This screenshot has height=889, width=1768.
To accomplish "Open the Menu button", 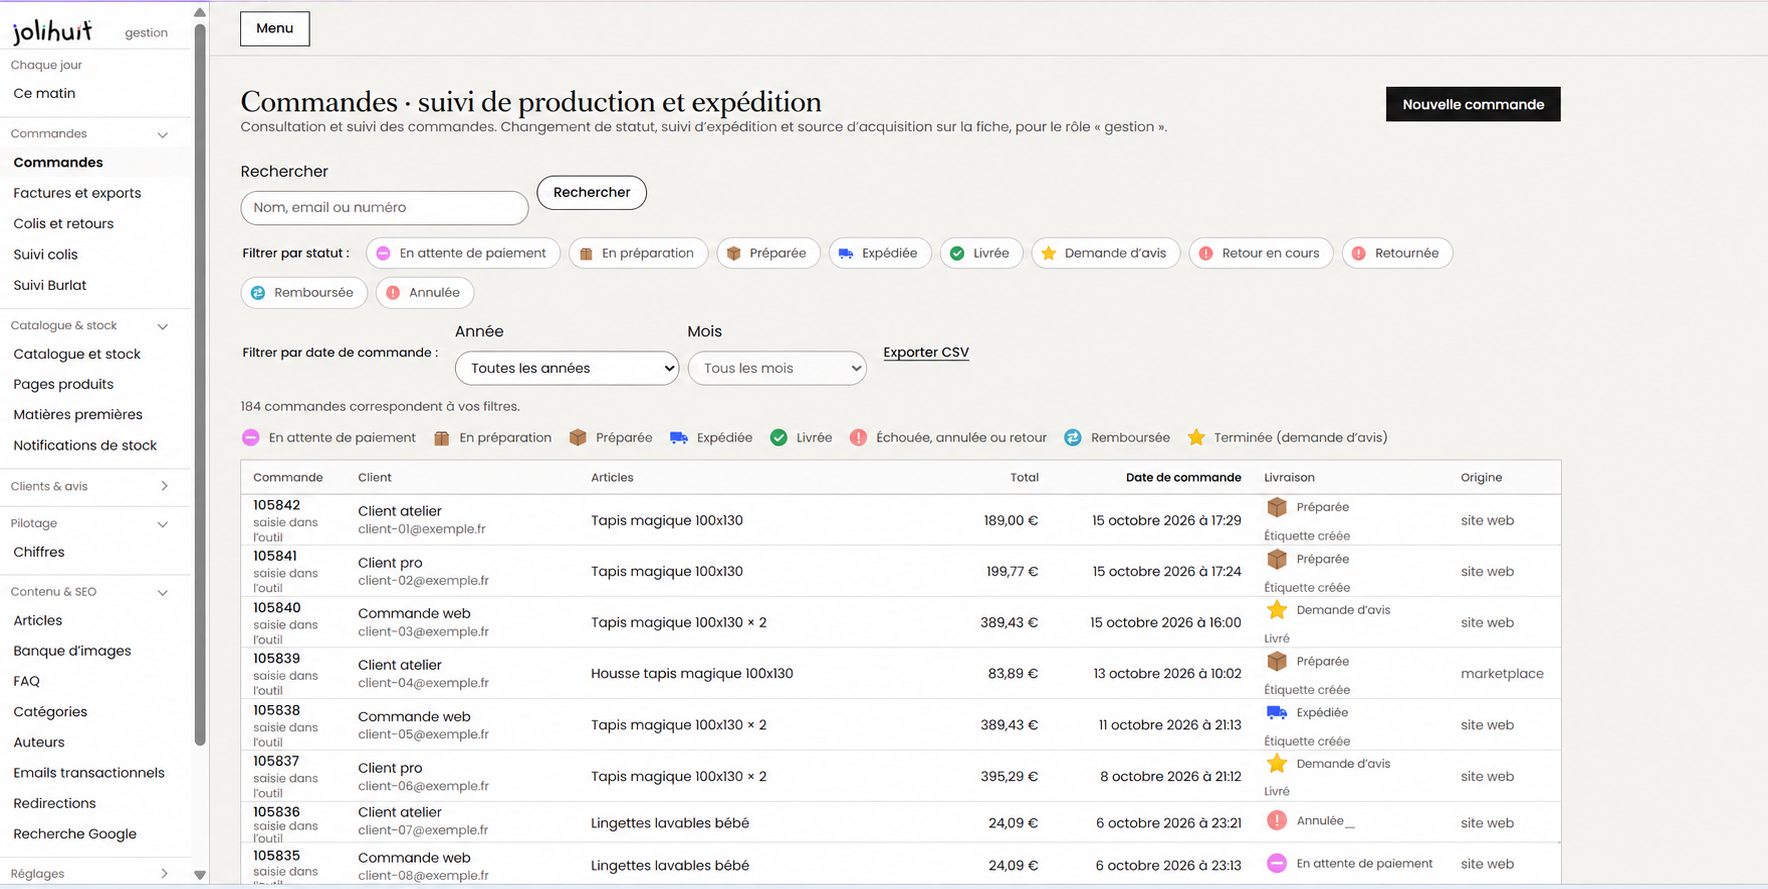I will tap(275, 28).
